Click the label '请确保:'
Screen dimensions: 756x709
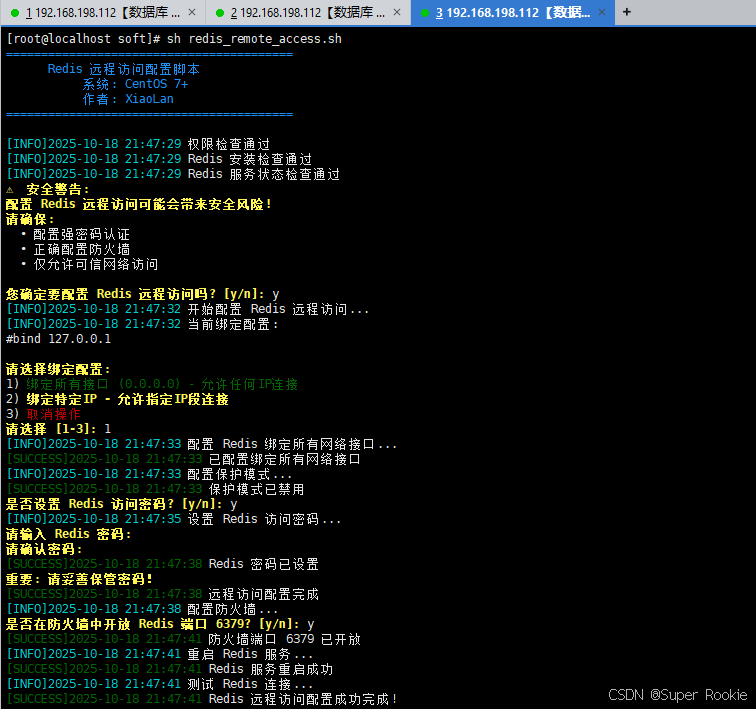click(x=30, y=219)
